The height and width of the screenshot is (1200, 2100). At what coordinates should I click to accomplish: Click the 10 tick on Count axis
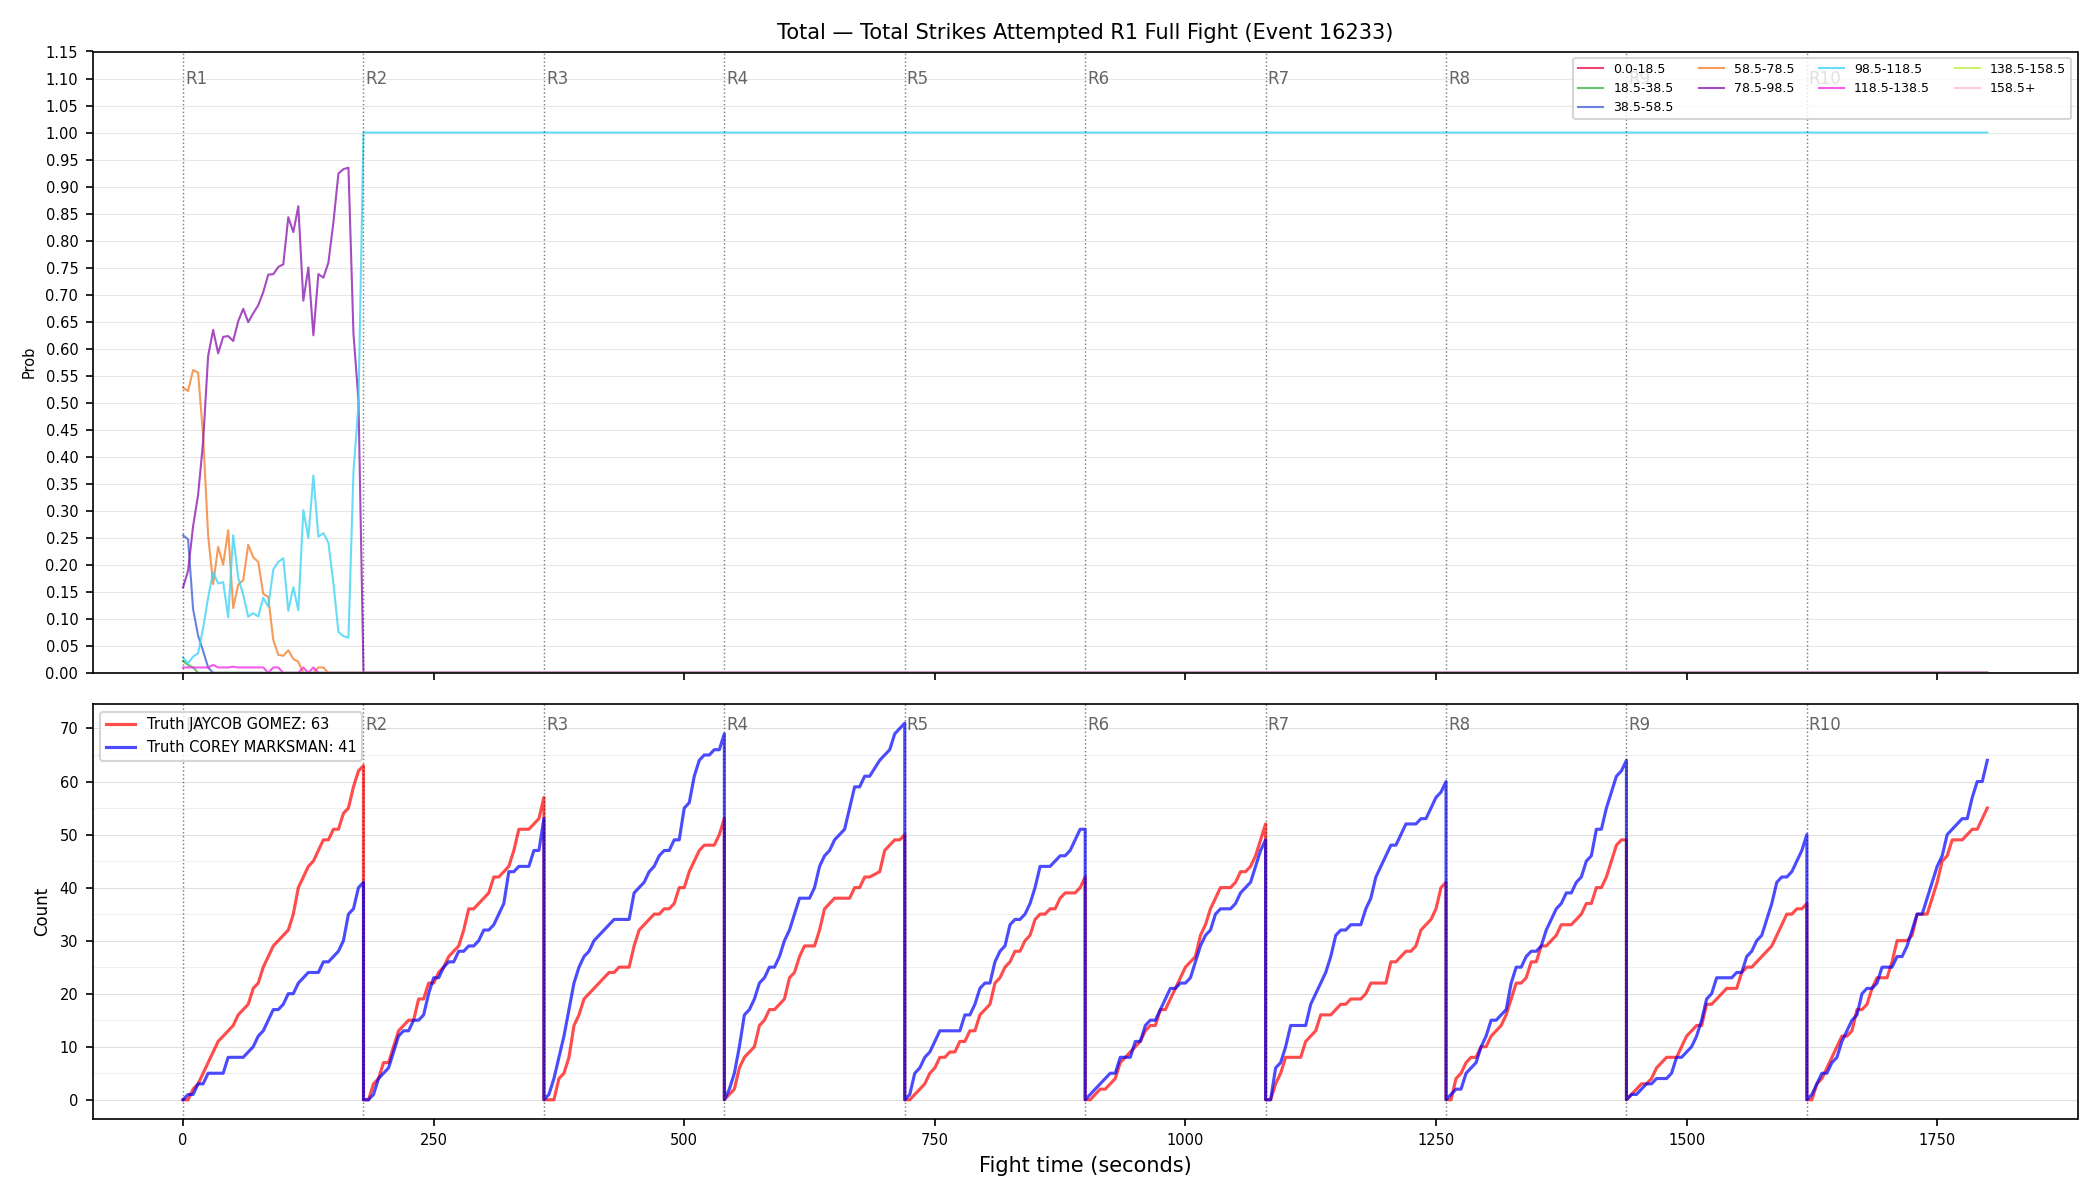[x=69, y=1047]
